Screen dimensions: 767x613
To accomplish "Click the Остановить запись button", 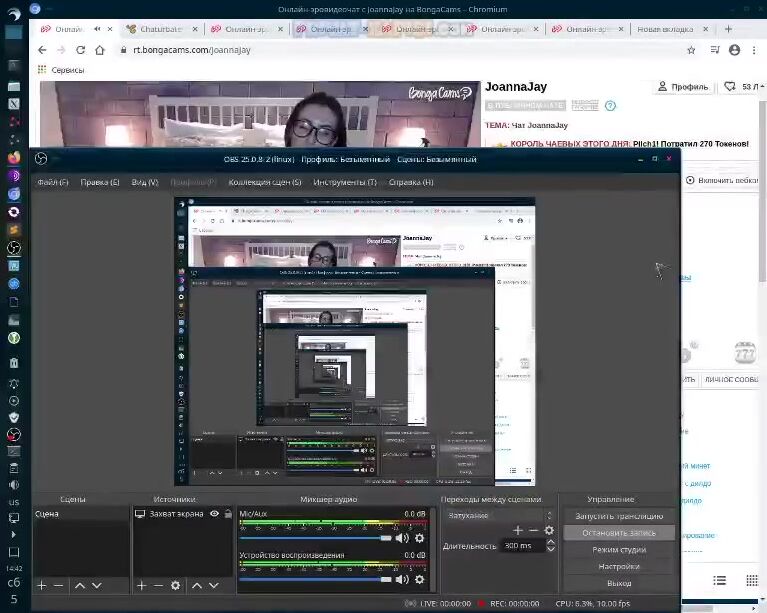I will [x=618, y=533].
